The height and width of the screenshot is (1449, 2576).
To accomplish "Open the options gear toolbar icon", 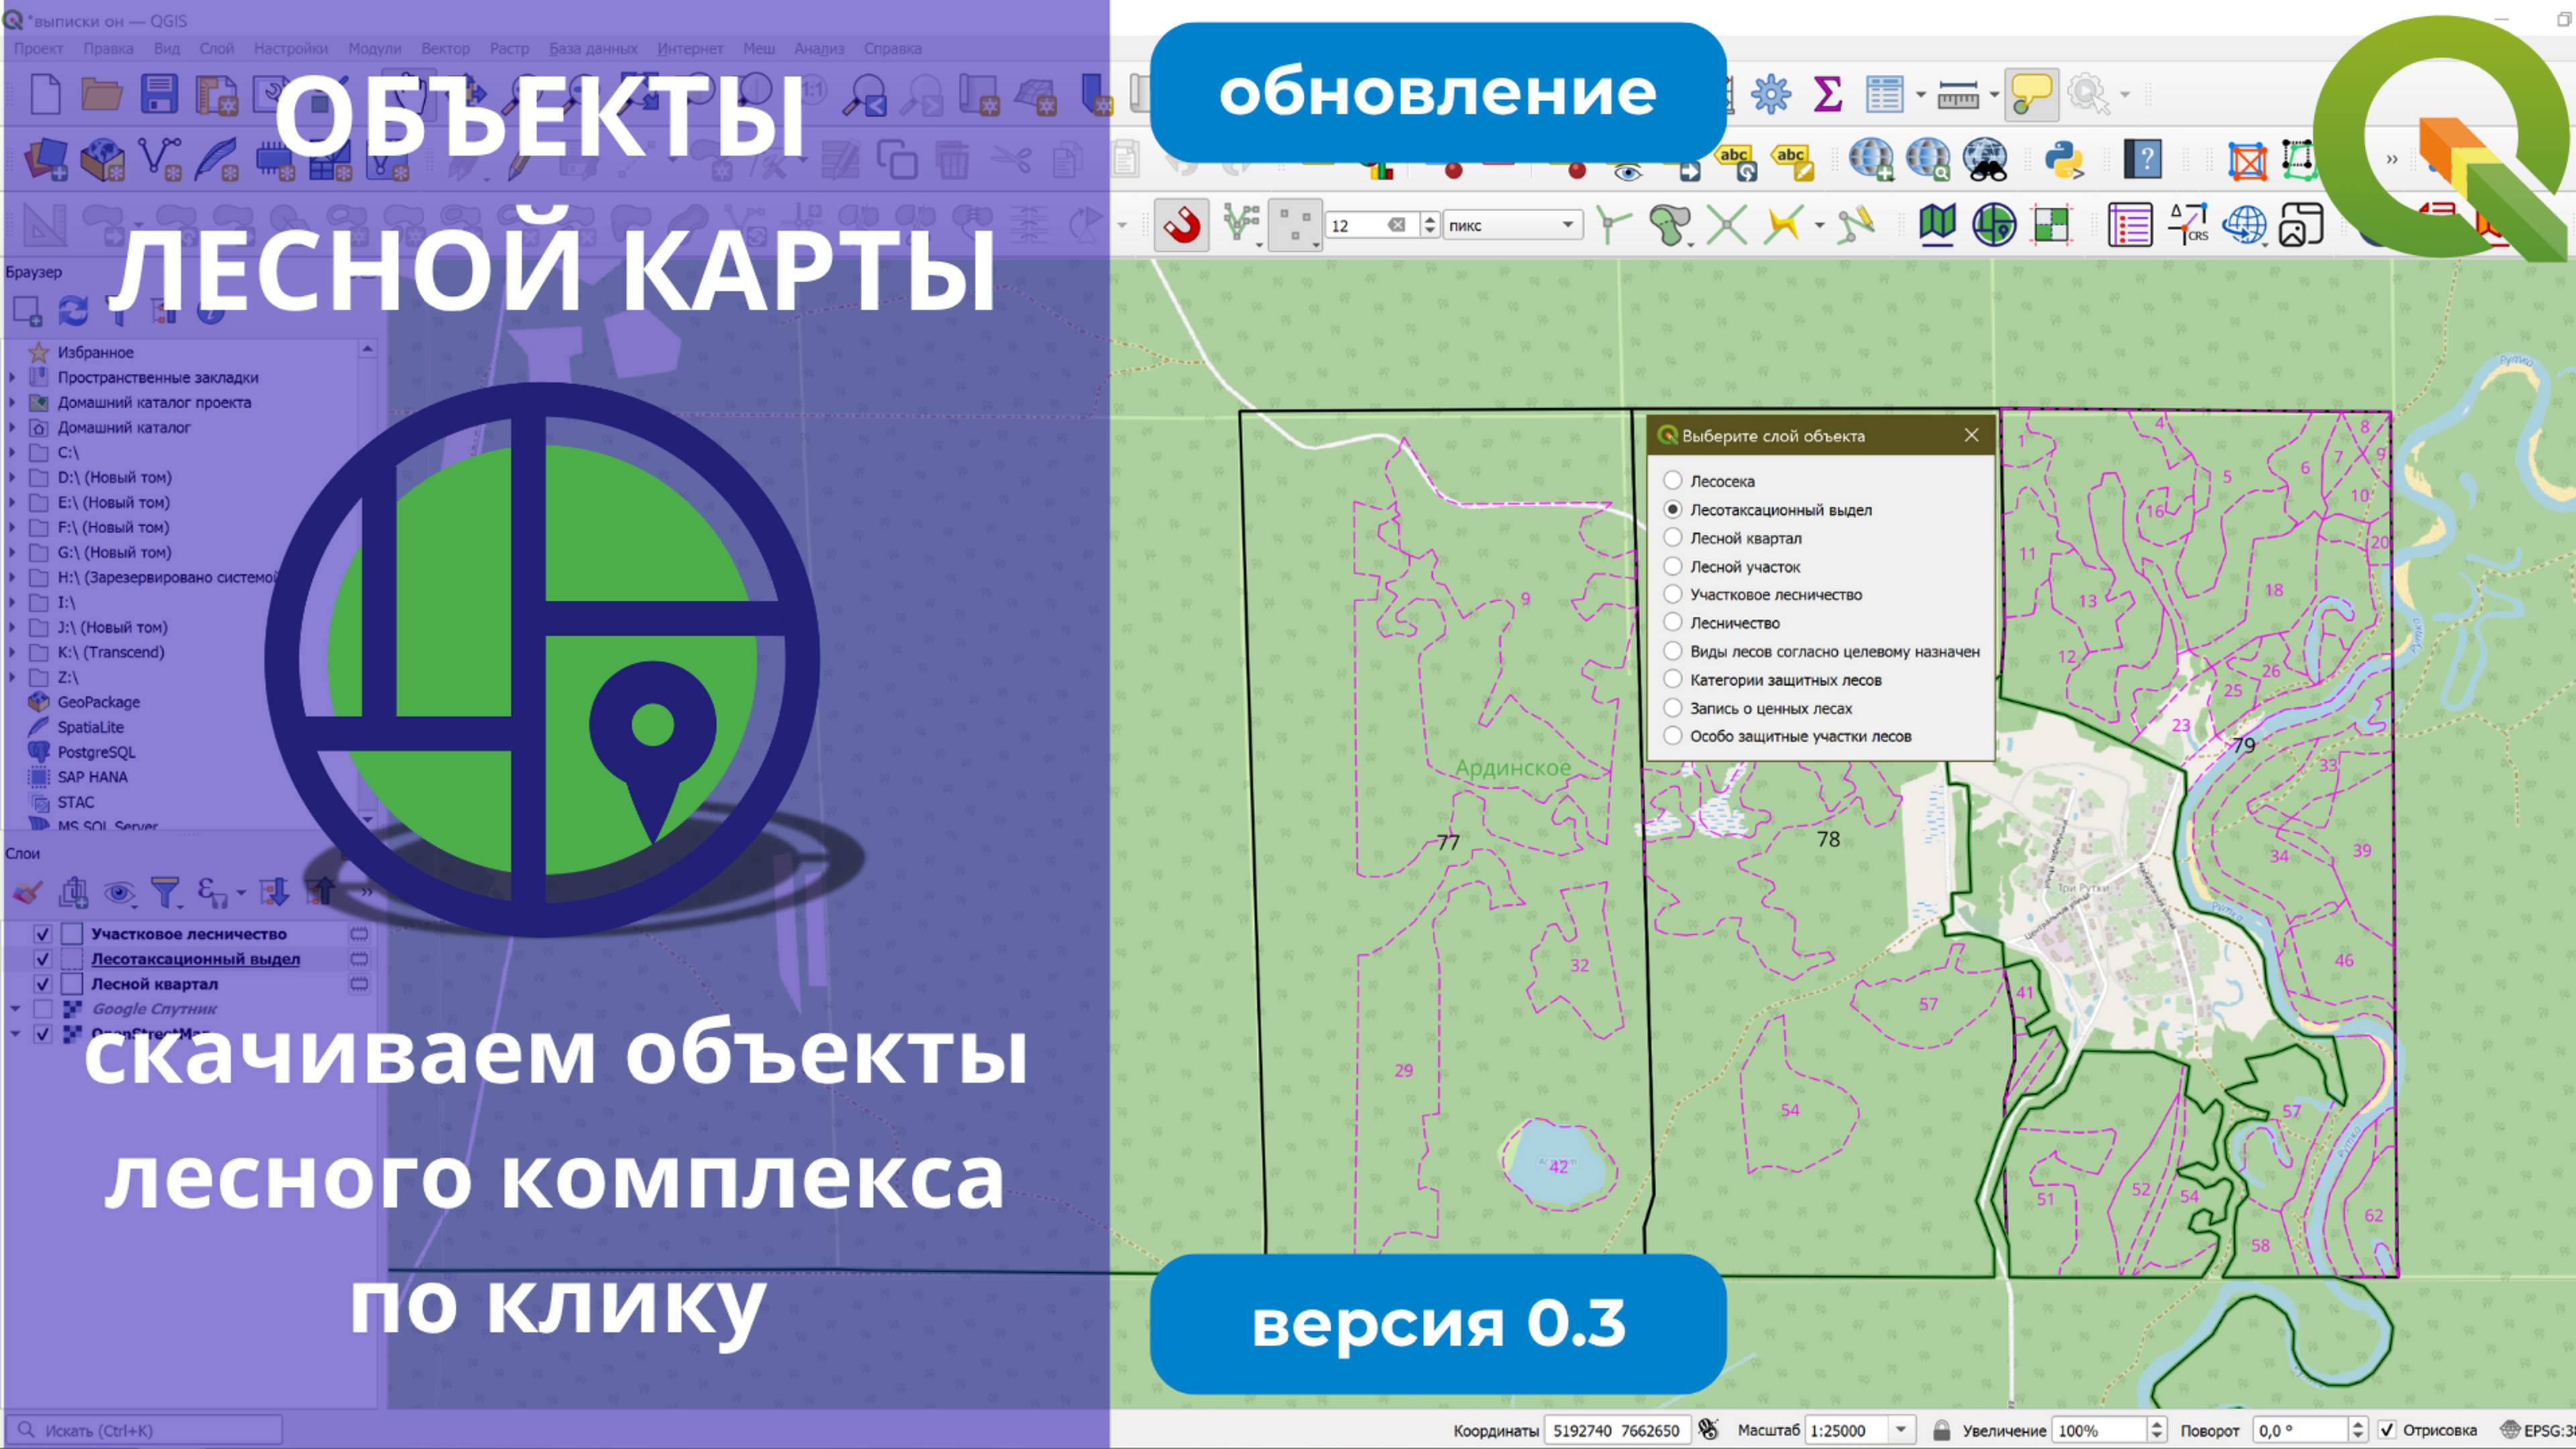I will click(x=1771, y=94).
